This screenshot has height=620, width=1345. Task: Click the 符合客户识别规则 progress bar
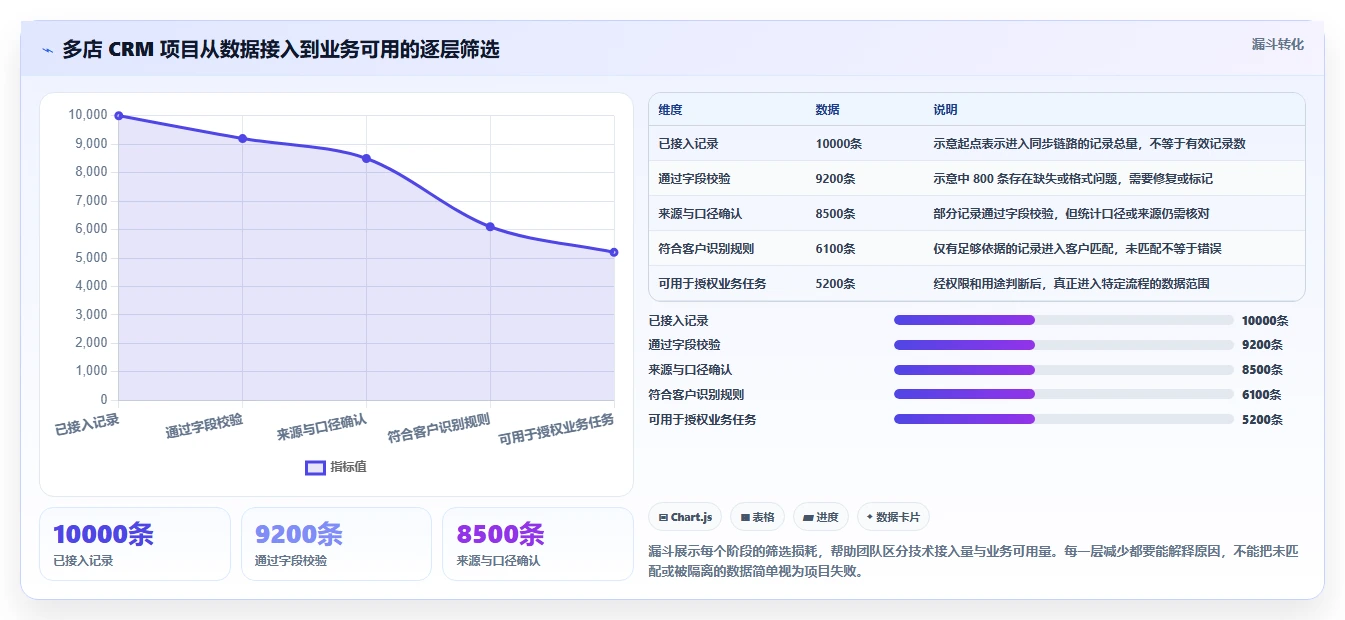click(x=1064, y=394)
